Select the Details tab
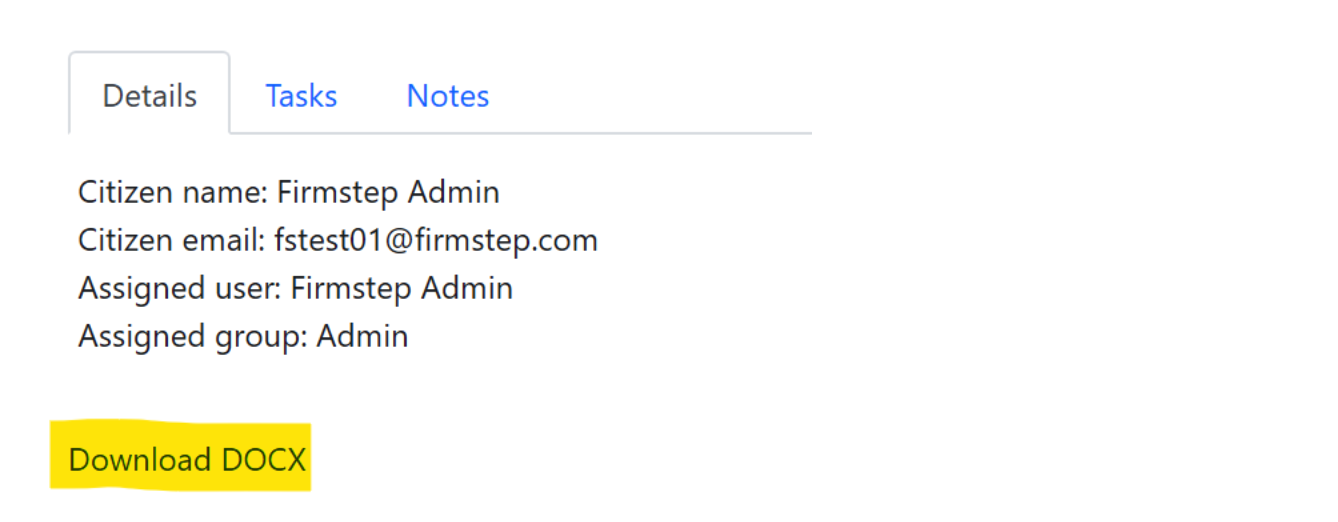Screen dimensions: 1338x522 tap(150, 96)
